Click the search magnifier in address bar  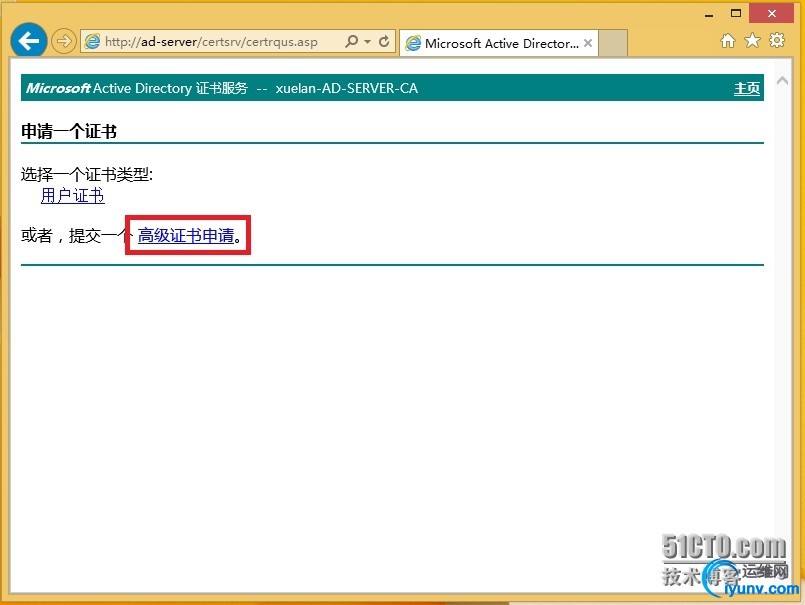(351, 41)
